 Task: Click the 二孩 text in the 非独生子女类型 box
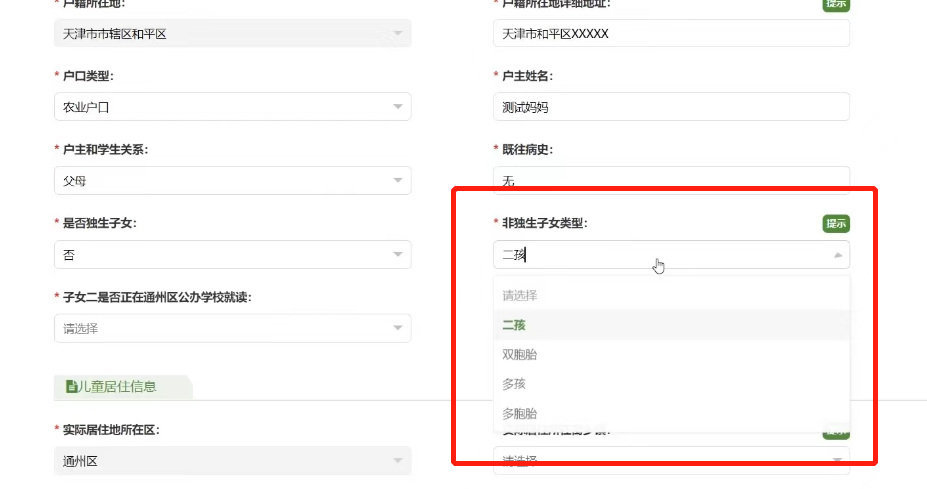tap(513, 255)
